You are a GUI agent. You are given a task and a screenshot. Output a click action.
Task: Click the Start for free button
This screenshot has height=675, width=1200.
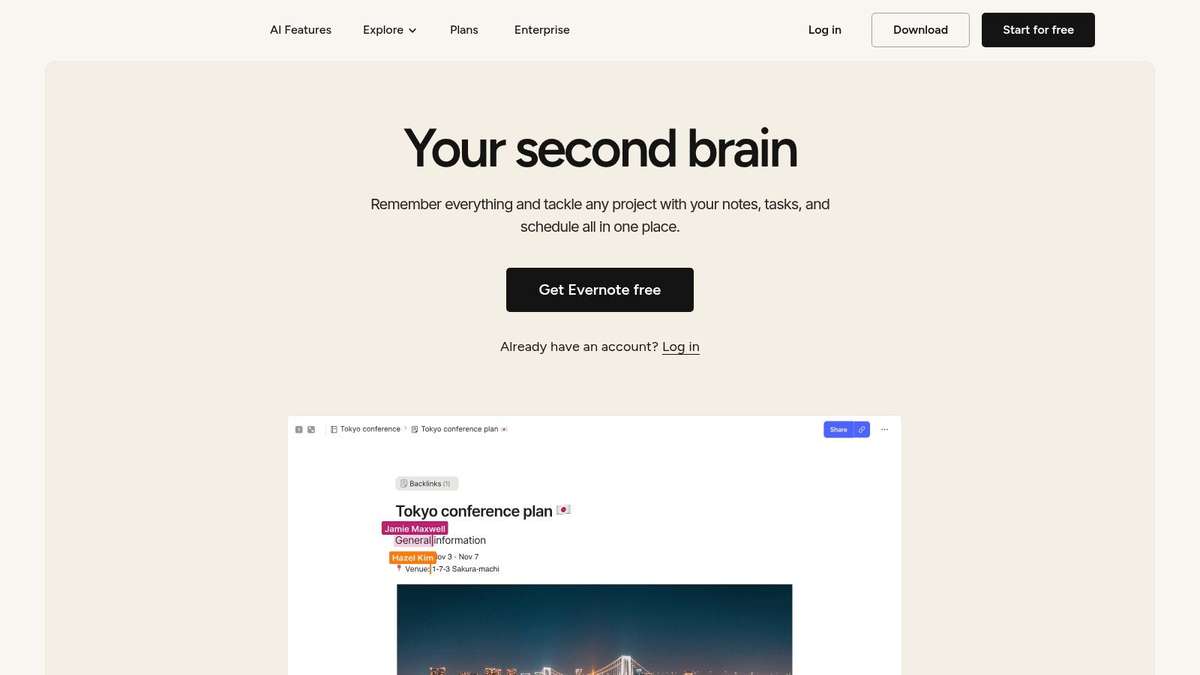[x=1038, y=30]
